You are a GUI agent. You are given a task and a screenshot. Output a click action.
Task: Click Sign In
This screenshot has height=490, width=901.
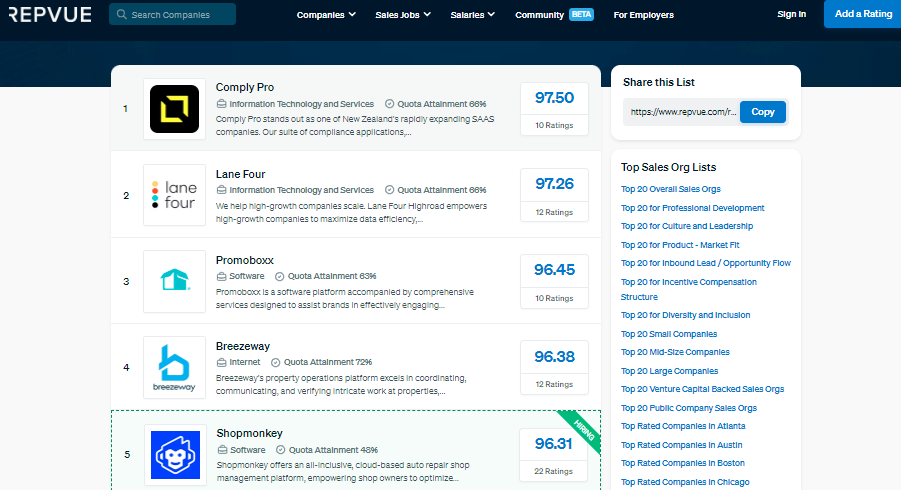click(791, 14)
